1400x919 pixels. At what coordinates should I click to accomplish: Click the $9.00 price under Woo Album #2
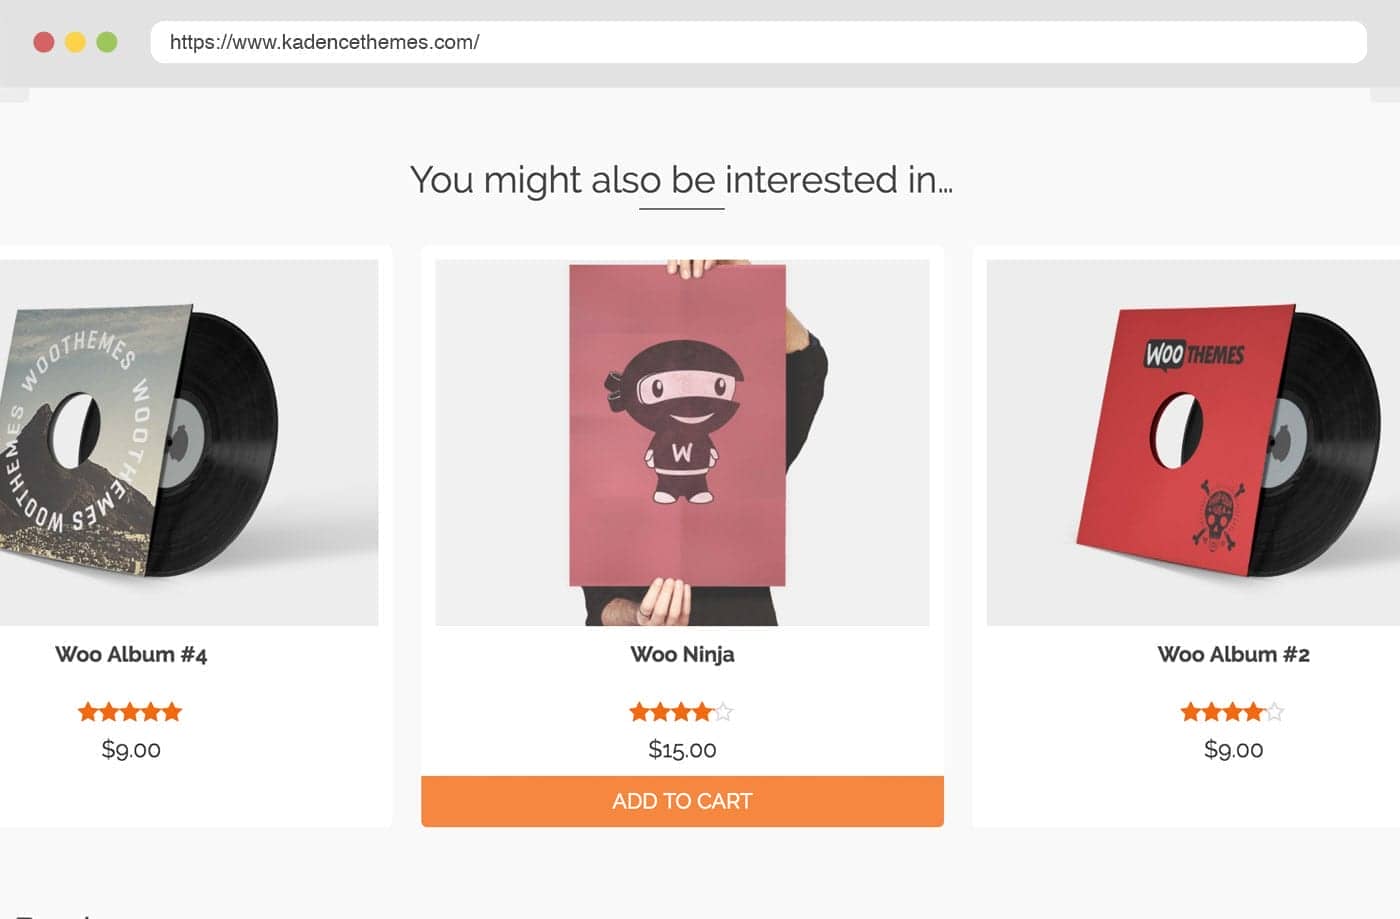(x=1233, y=749)
